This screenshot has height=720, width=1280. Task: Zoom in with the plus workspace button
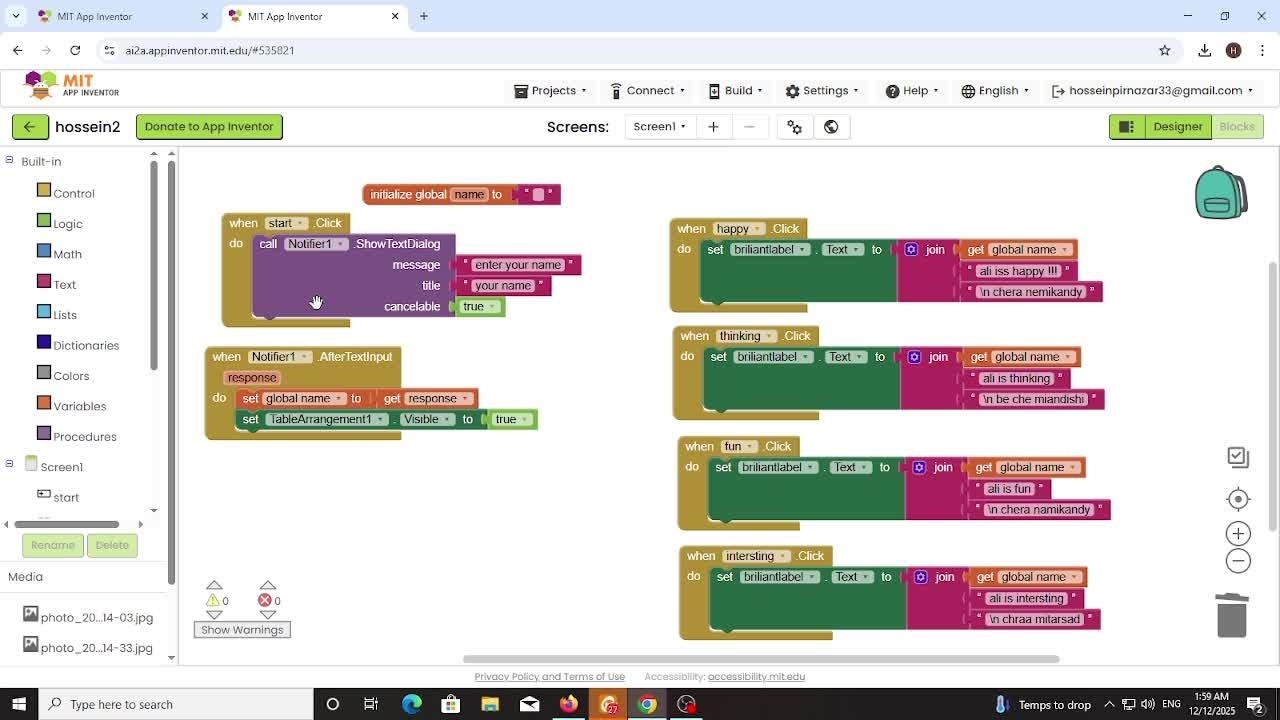tap(1238, 534)
